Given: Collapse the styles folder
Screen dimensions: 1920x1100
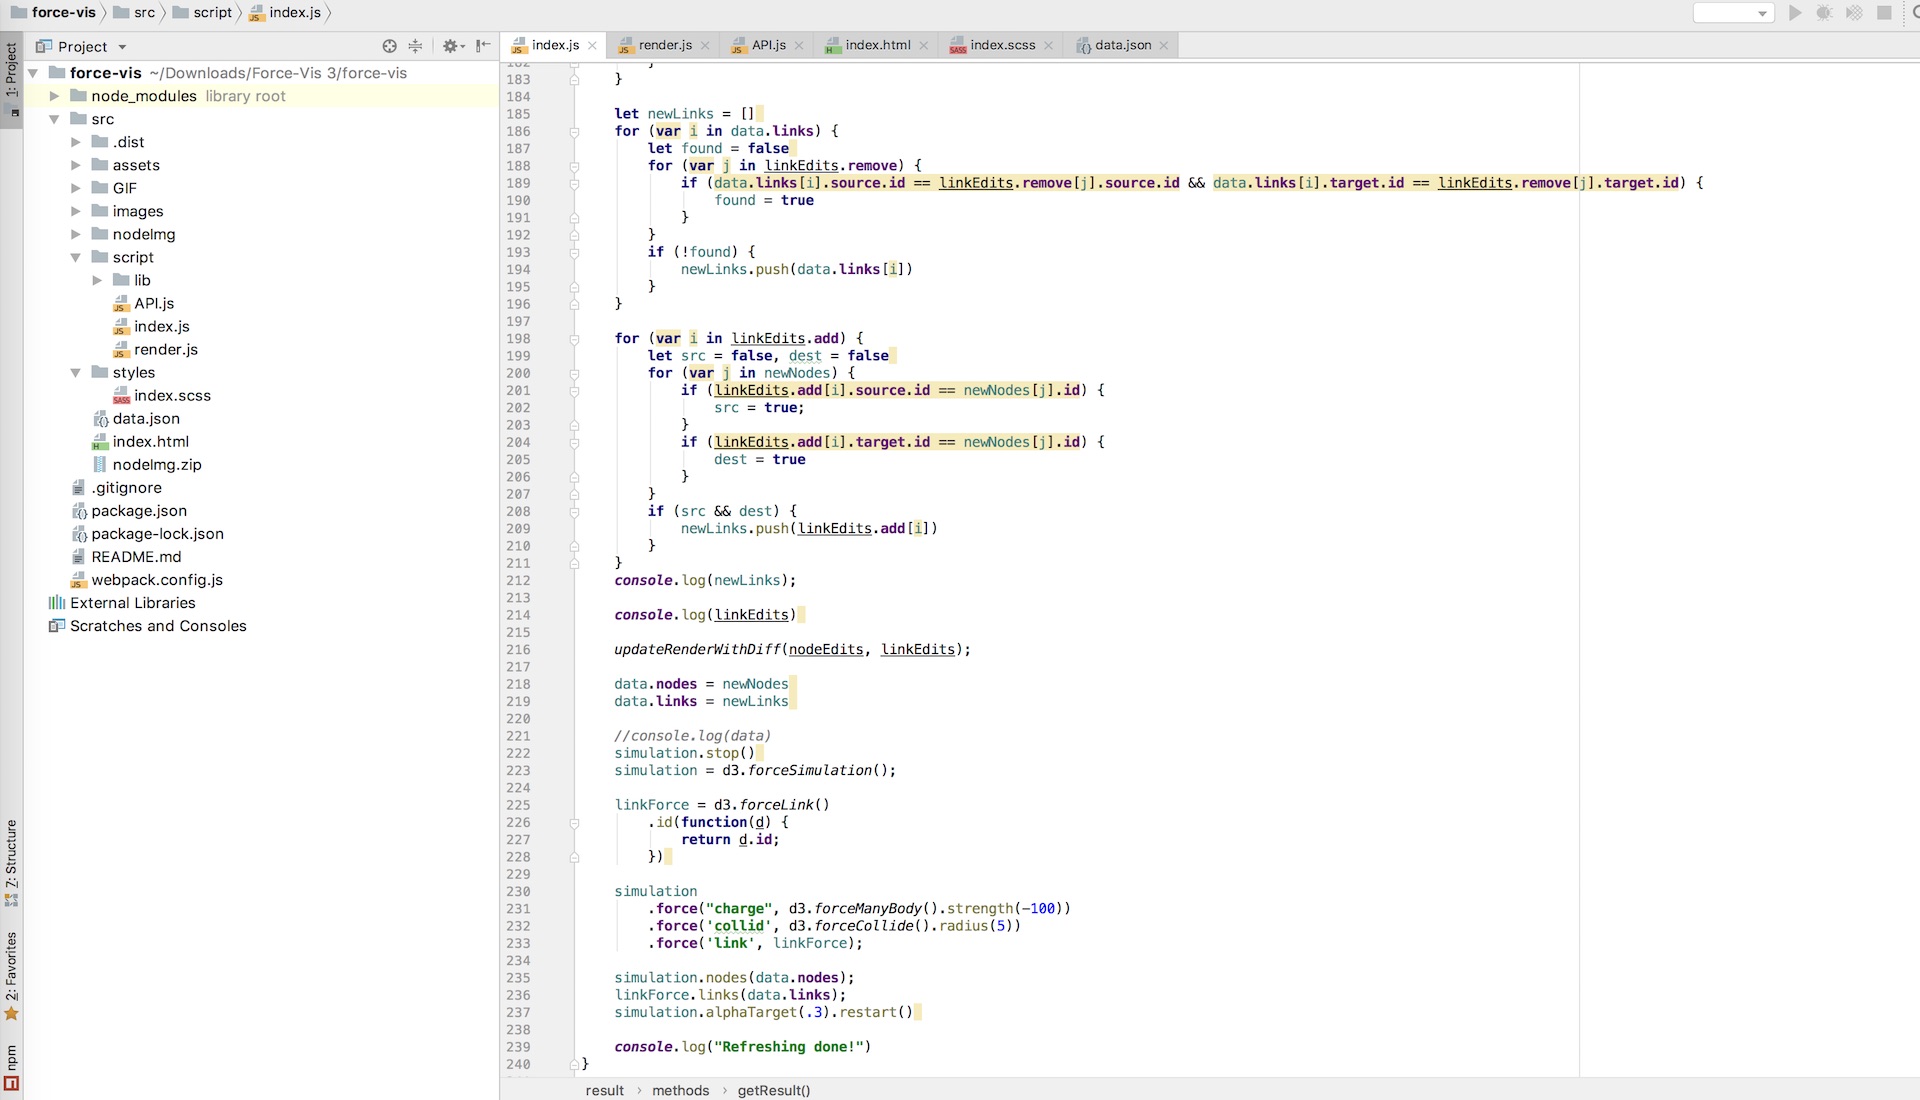Looking at the screenshot, I should tap(75, 372).
